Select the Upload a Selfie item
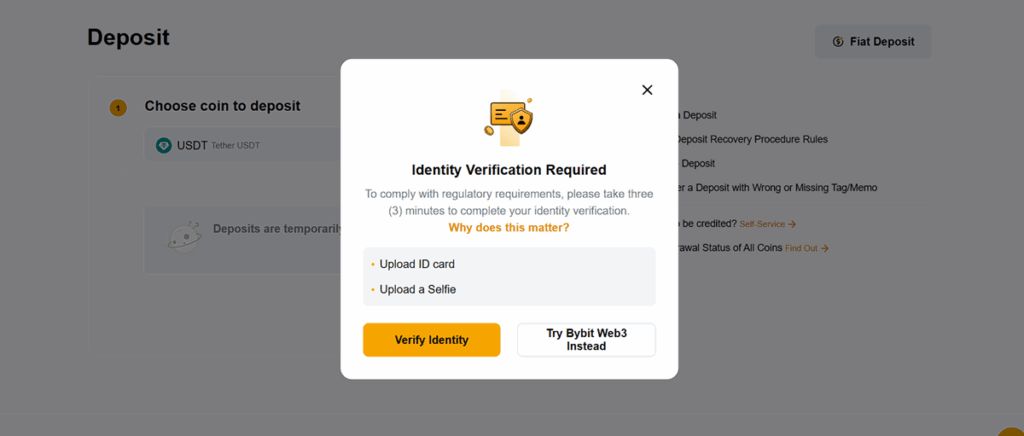This screenshot has width=1024, height=436. coord(417,290)
